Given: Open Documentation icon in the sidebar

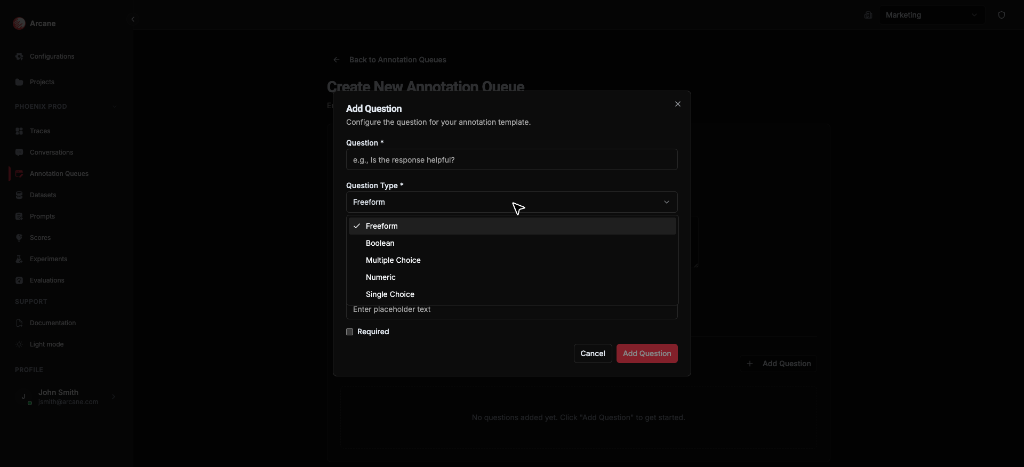Looking at the screenshot, I should (19, 323).
